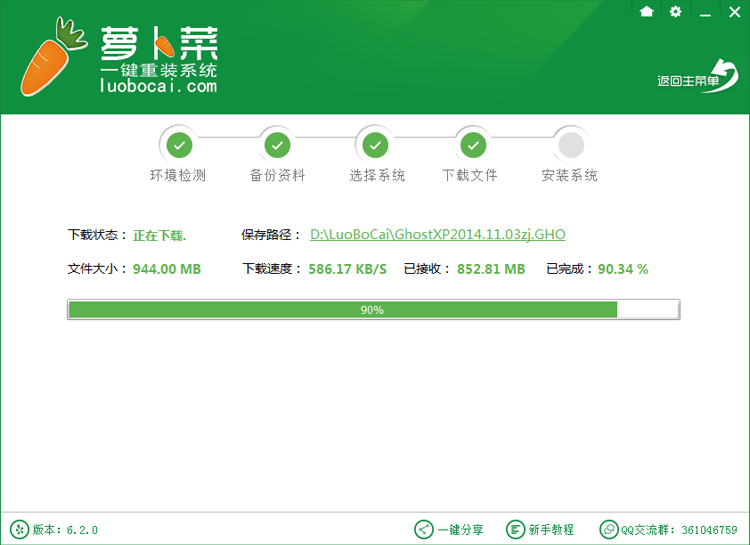Click the luobocai.com website text
This screenshot has height=545, width=750.
point(158,87)
